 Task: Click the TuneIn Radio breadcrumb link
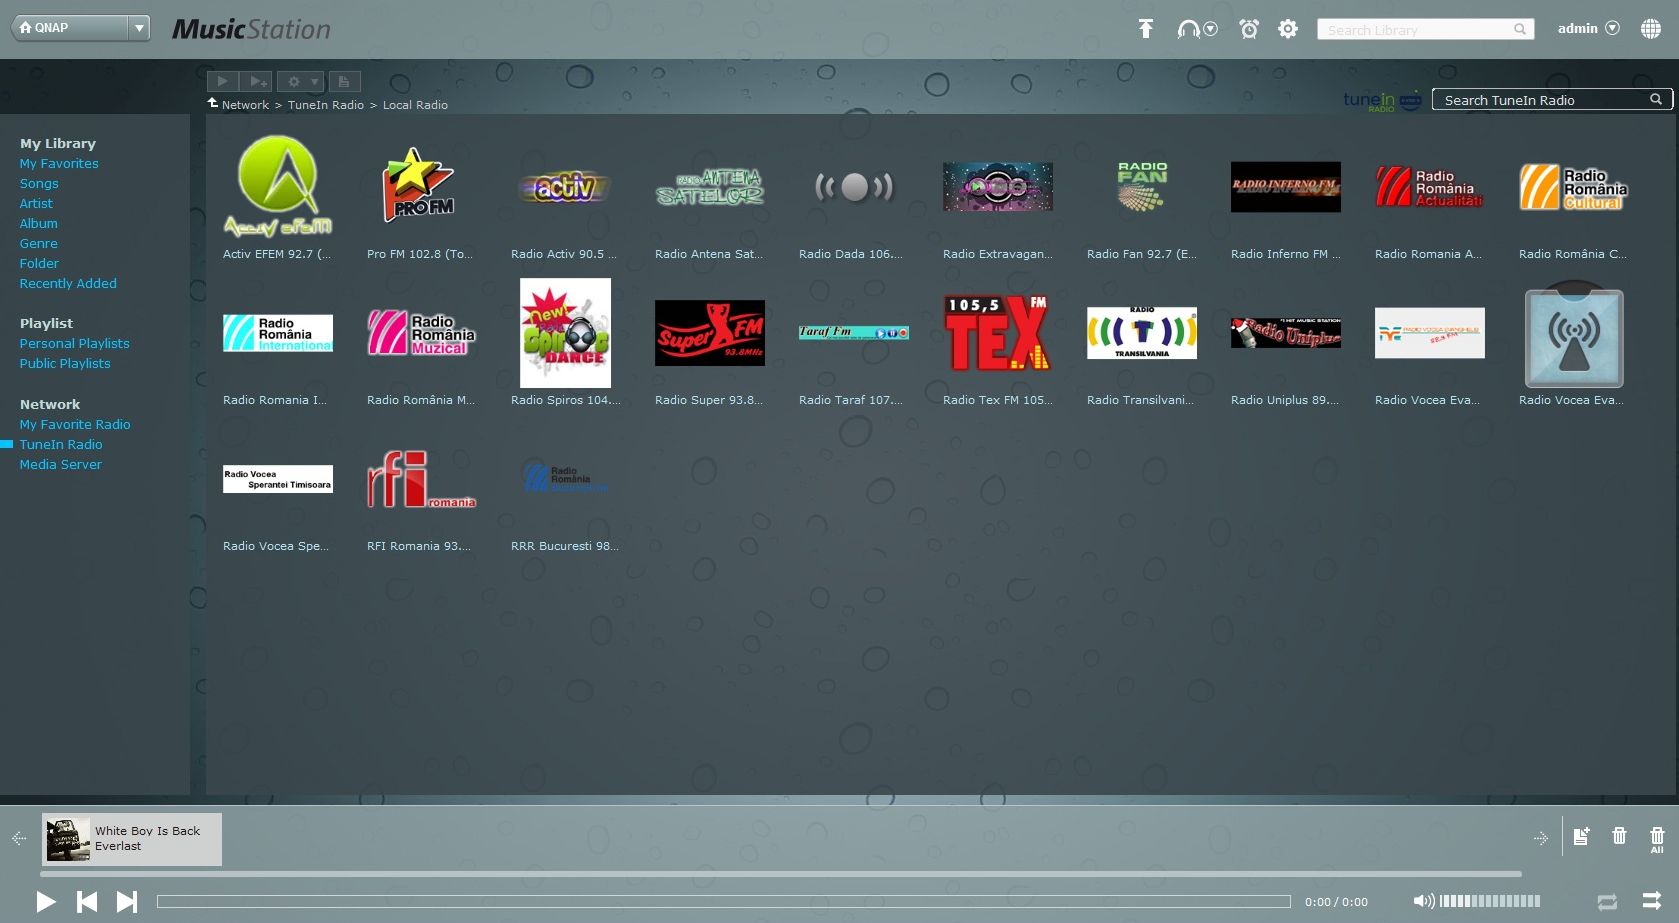coord(325,105)
